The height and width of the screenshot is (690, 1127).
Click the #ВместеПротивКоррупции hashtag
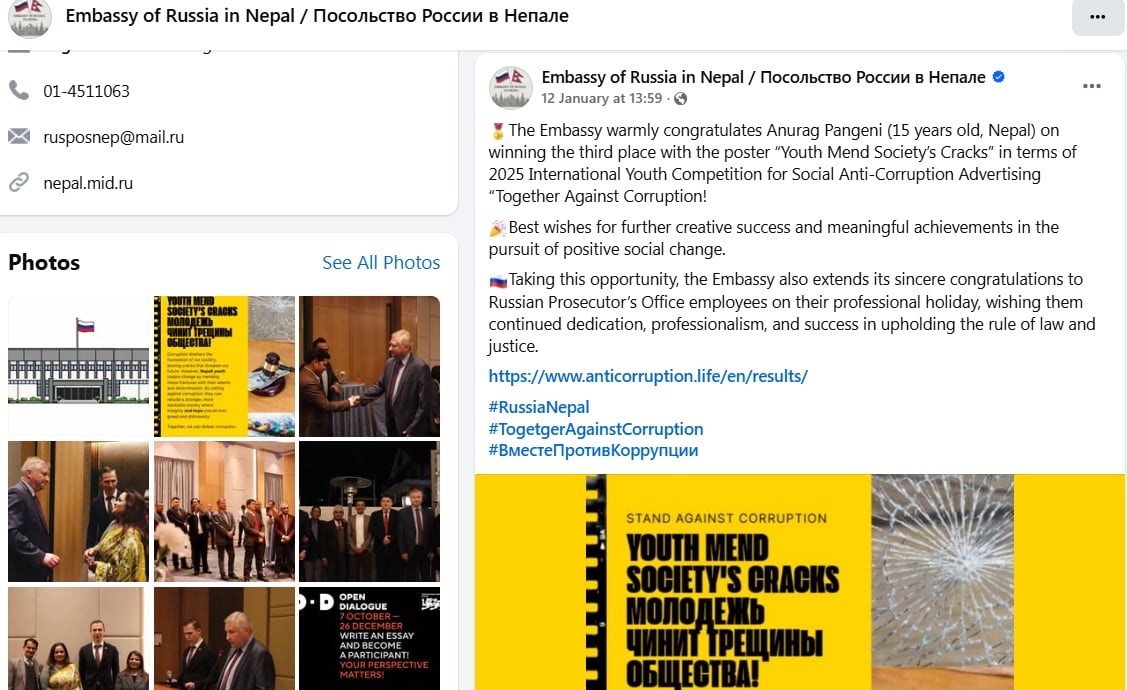[x=593, y=451]
